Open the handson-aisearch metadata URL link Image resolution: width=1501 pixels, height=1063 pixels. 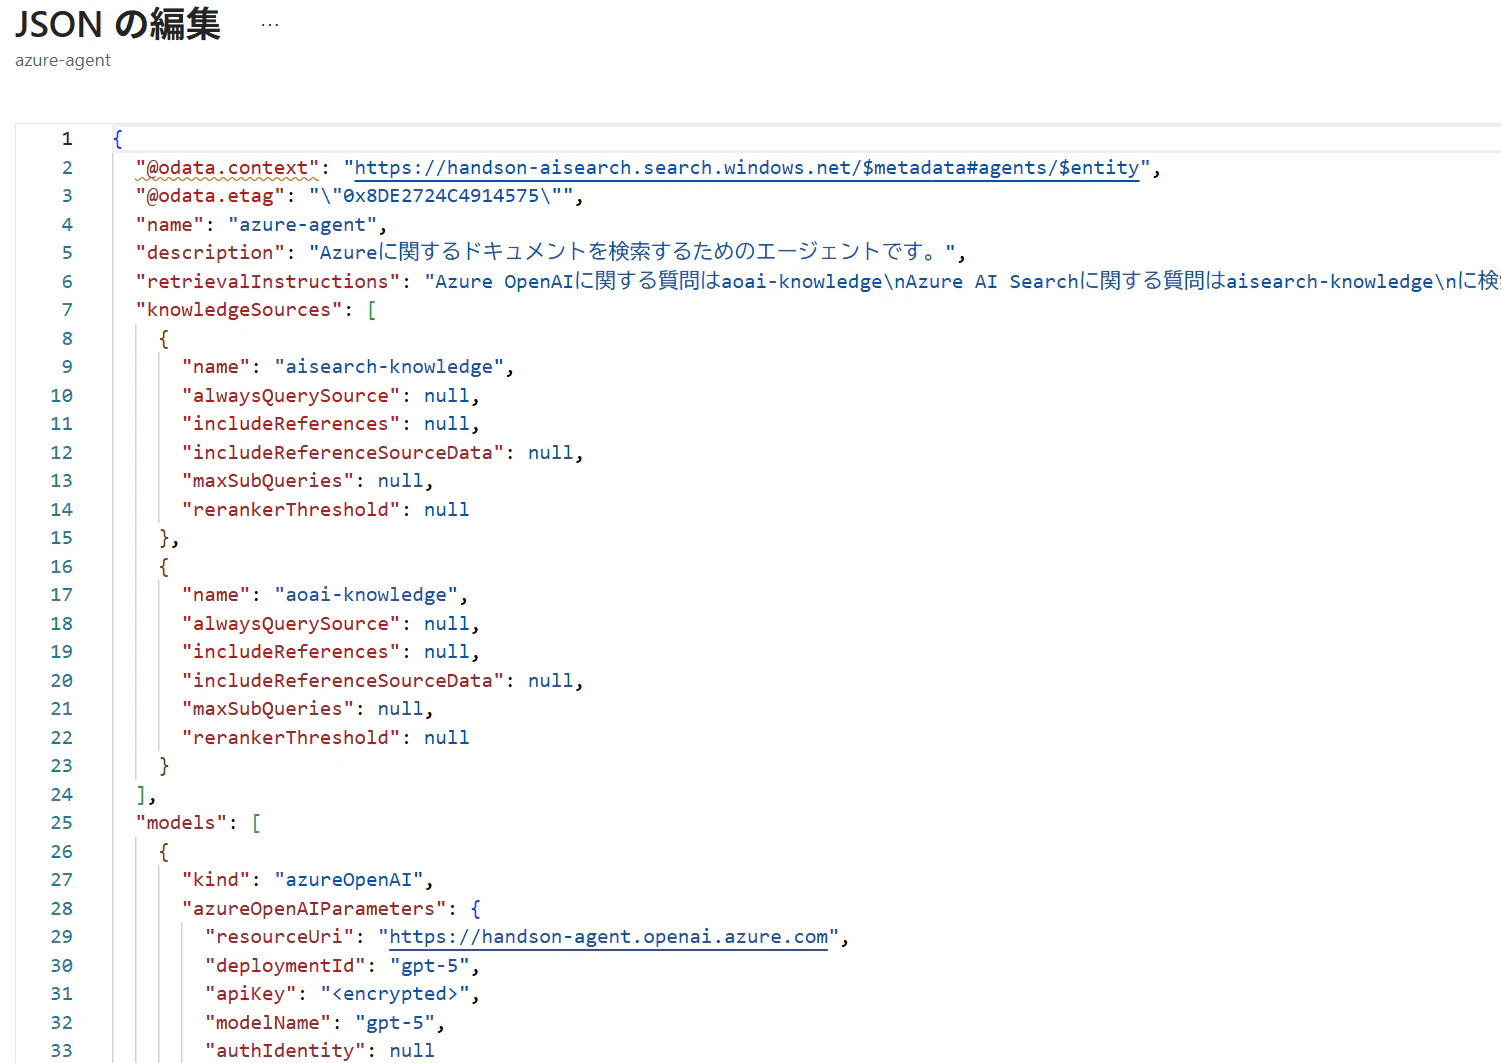(x=747, y=168)
